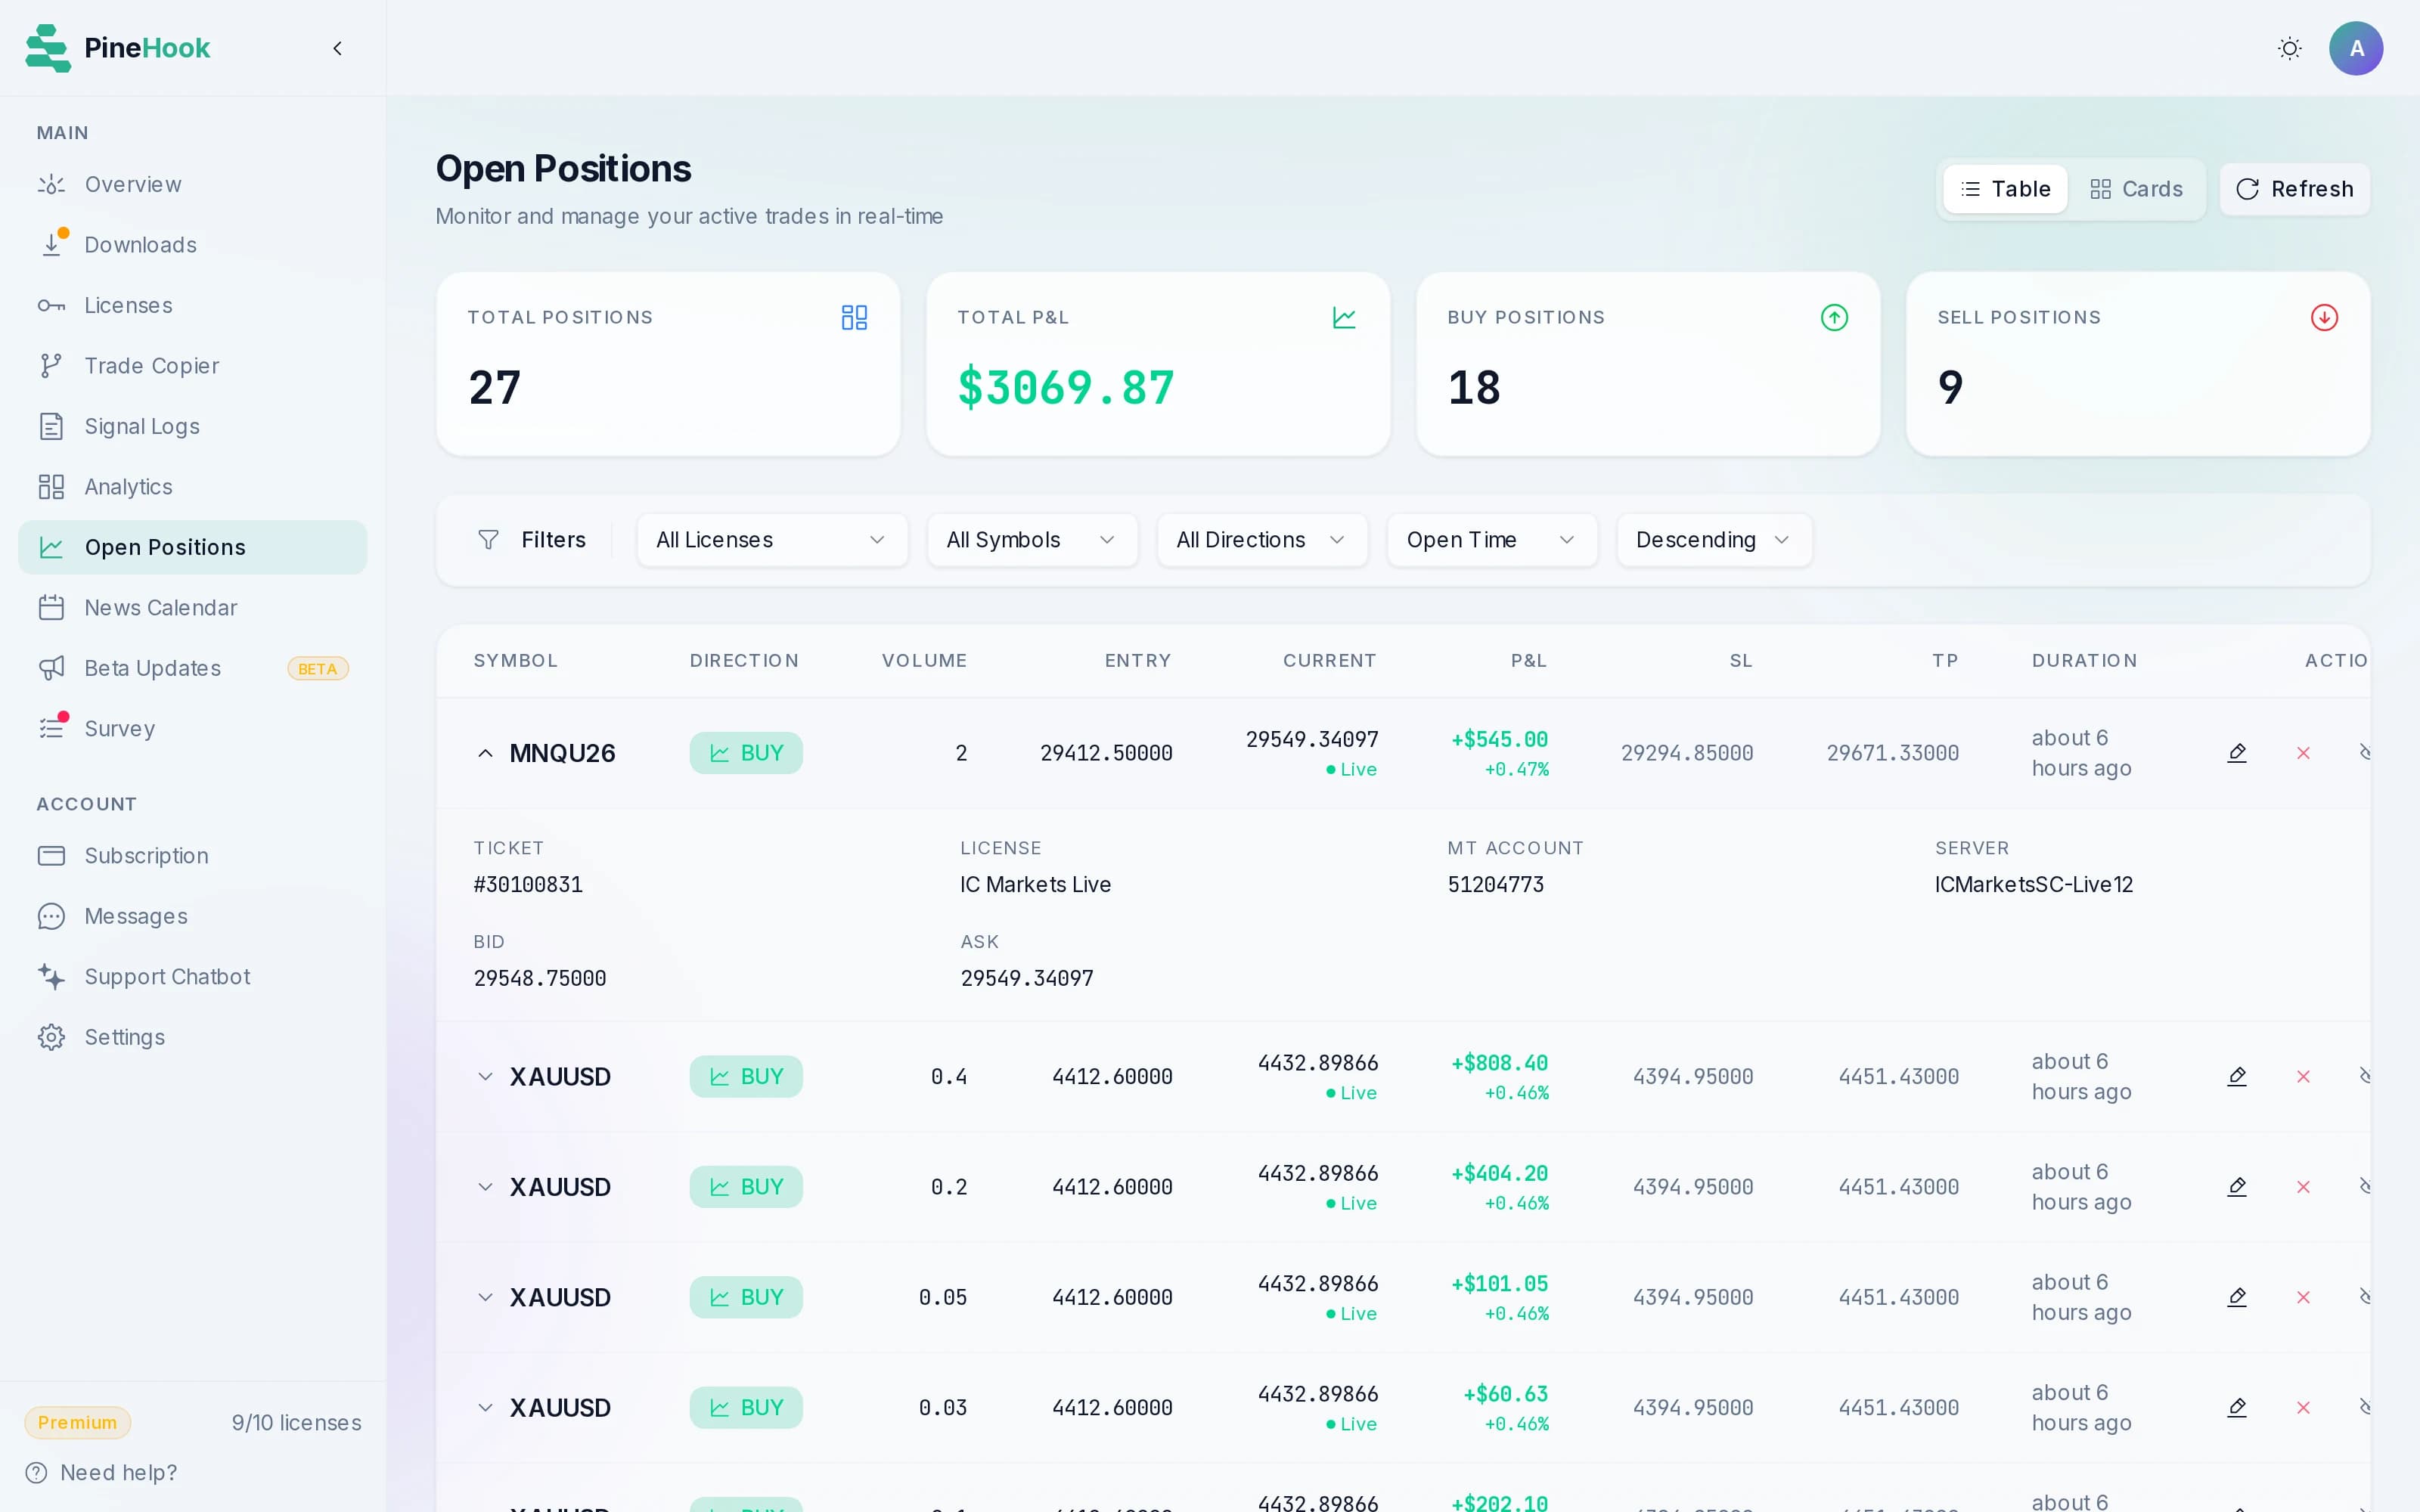Go to Downloads page
2420x1512 pixels.
tap(192, 245)
